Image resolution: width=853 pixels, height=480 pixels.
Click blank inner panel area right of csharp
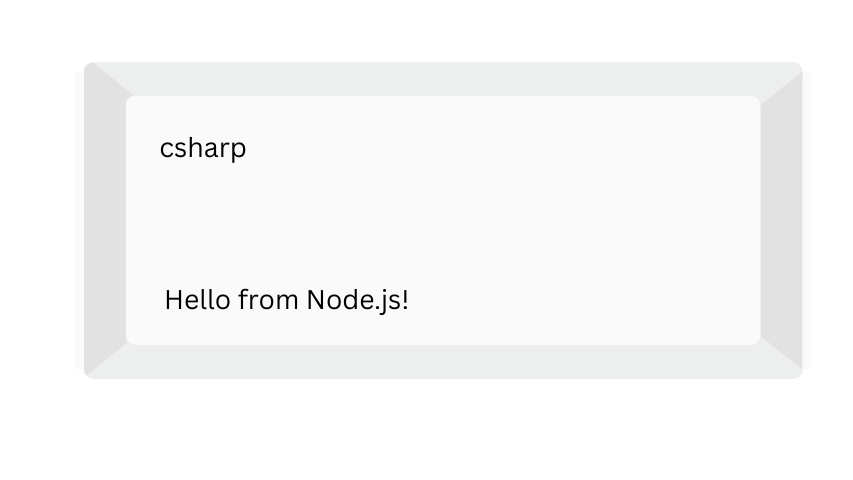[500, 148]
